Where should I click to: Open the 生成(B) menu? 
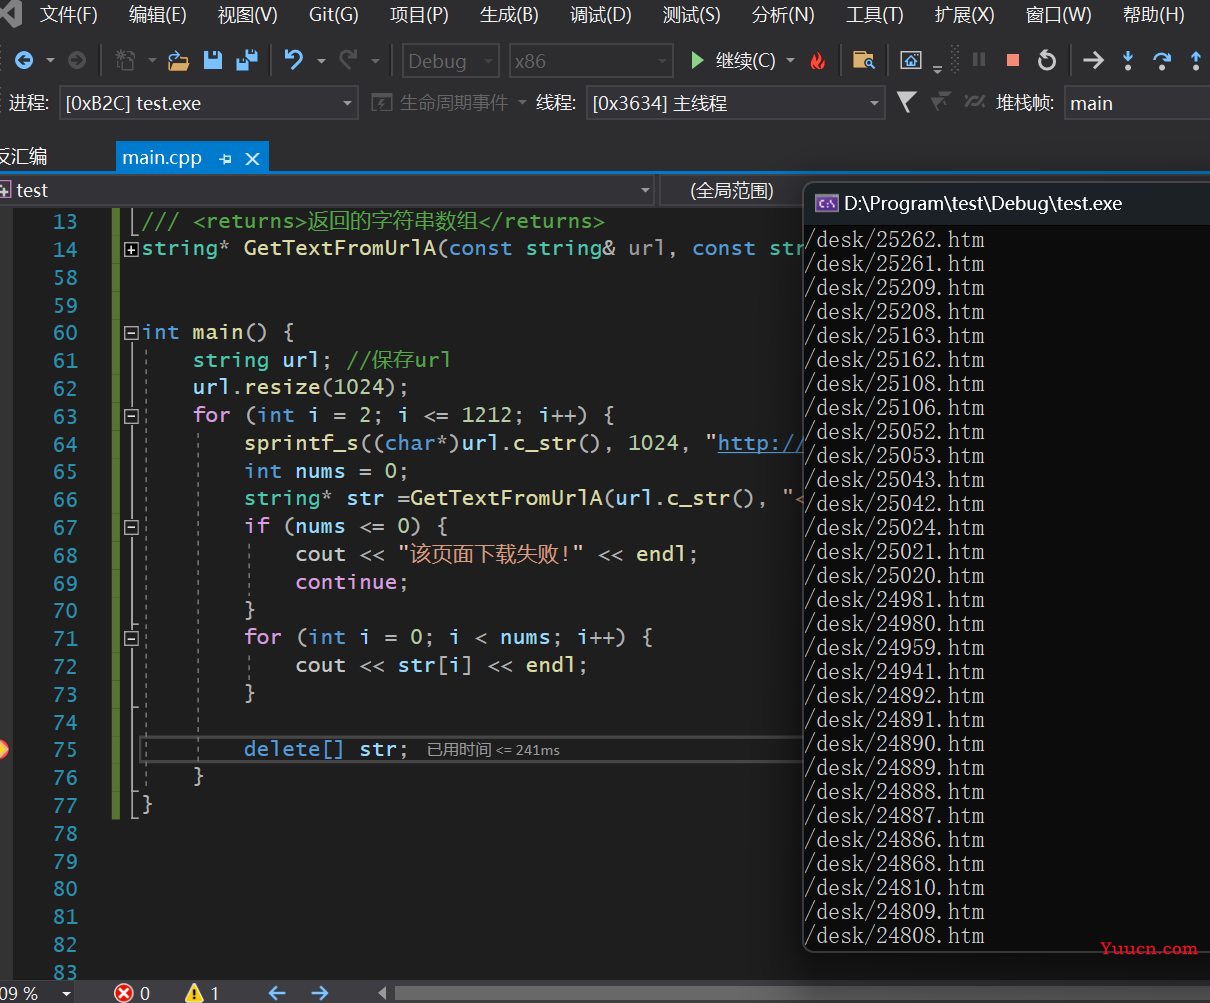click(x=509, y=15)
